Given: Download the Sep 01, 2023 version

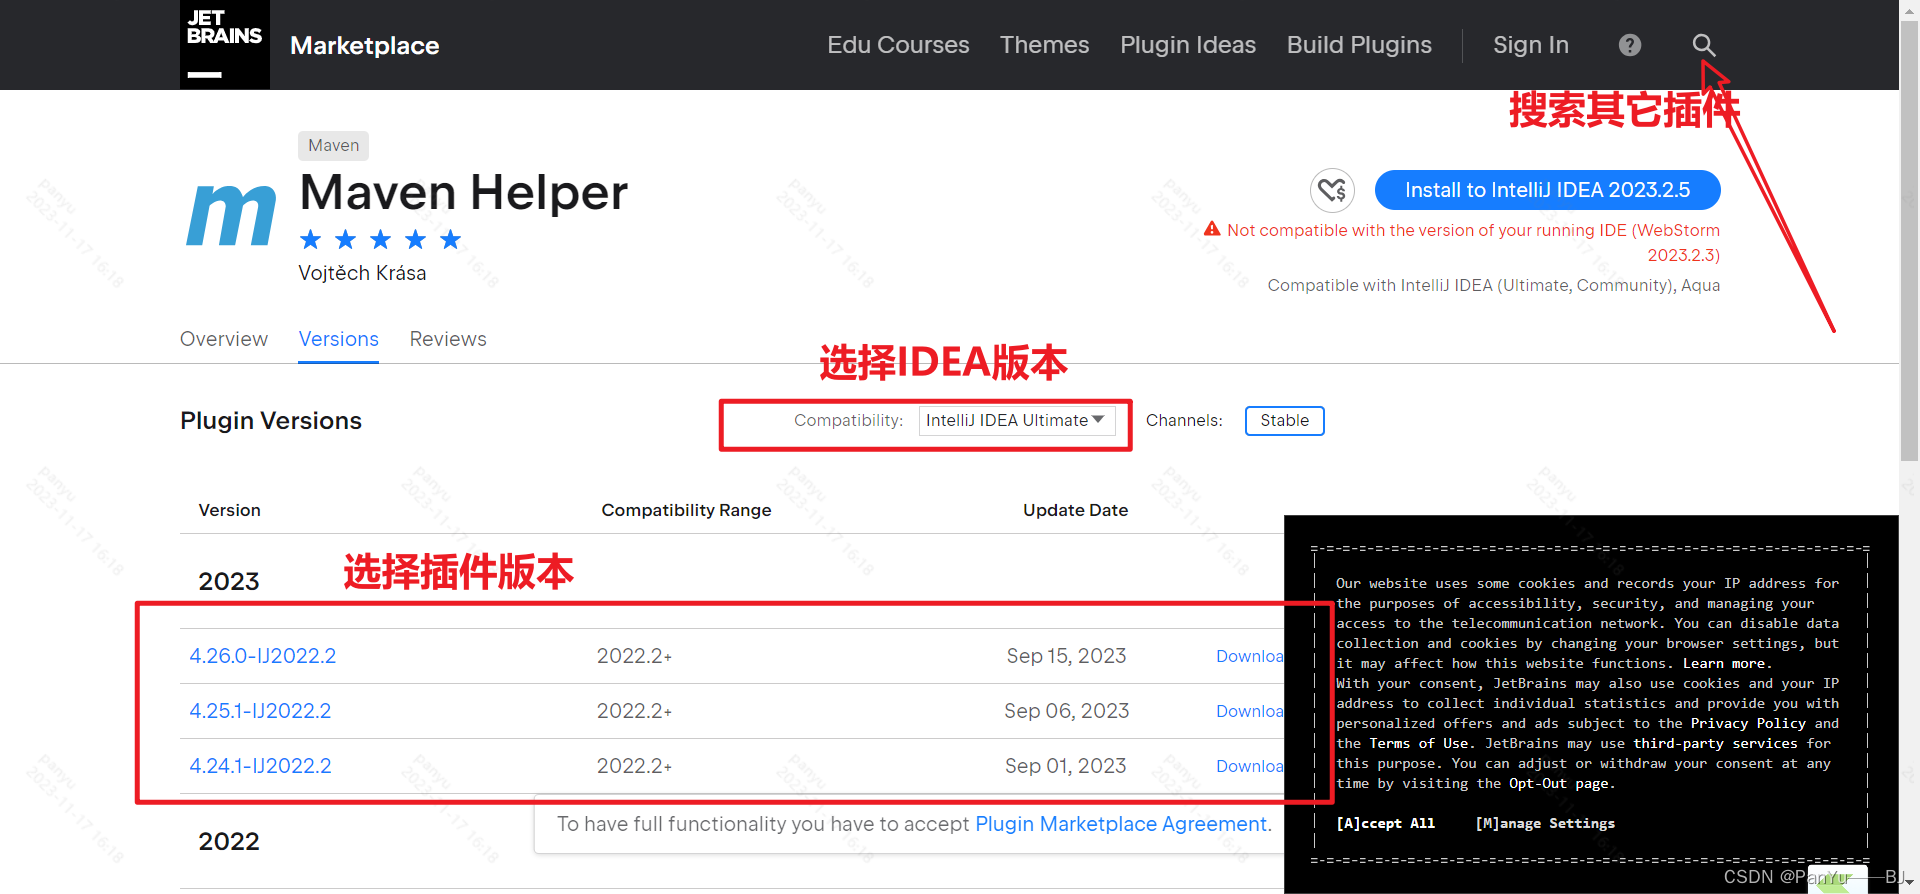Looking at the screenshot, I should coord(1250,766).
